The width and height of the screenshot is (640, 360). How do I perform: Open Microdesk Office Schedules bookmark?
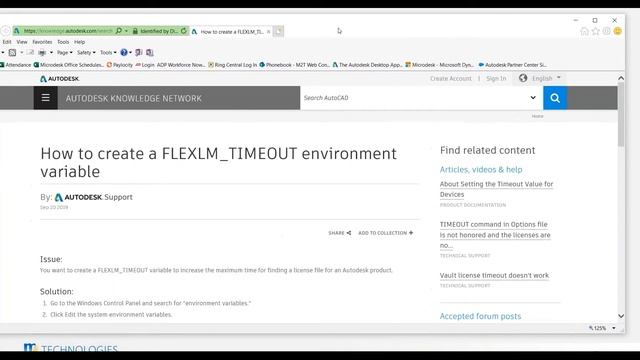pyautogui.click(x=69, y=65)
